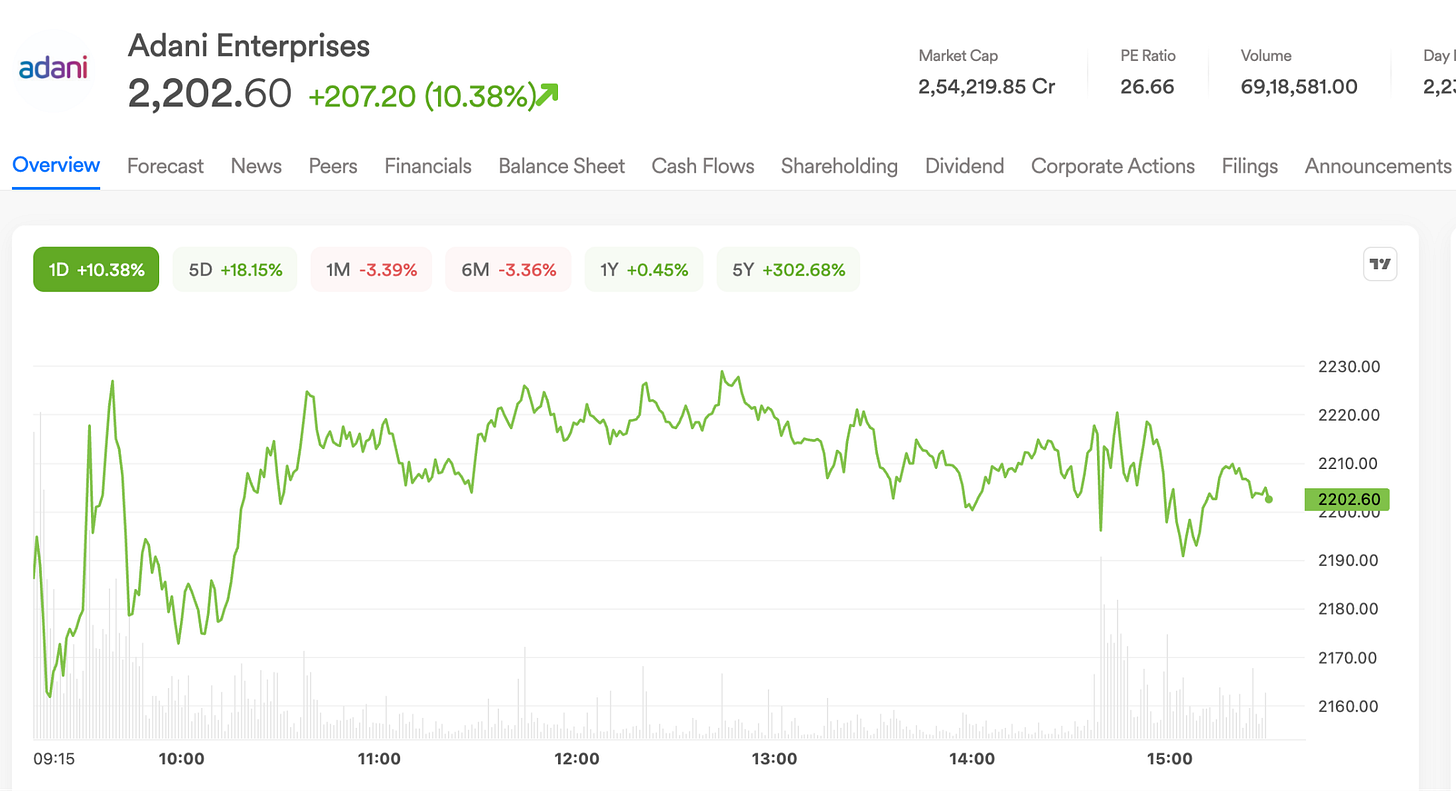
Task: Click the 2230.00 price axis label
Action: point(1349,367)
